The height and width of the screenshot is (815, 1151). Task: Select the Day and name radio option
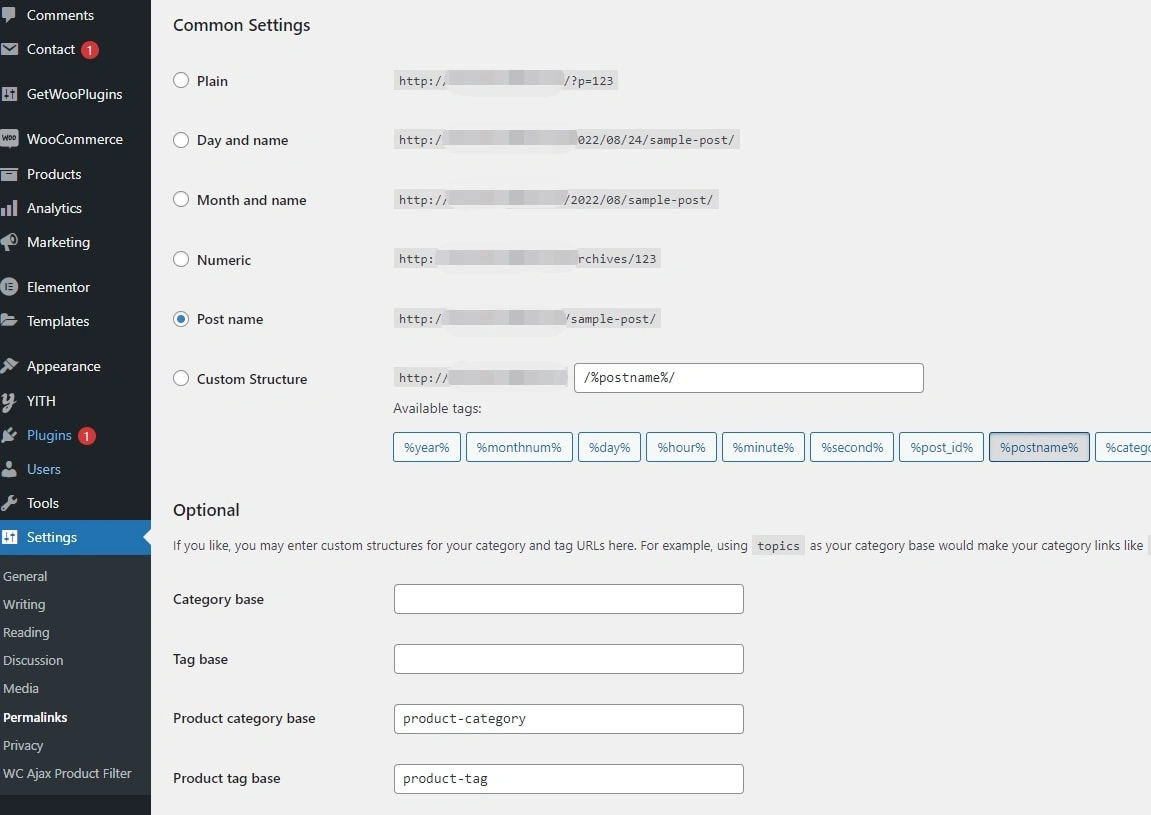181,140
